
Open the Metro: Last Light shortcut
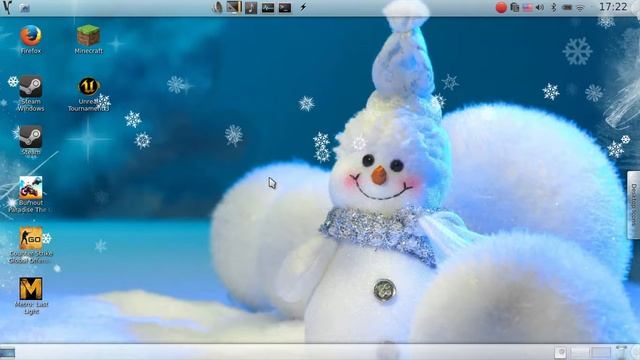[x=31, y=296]
